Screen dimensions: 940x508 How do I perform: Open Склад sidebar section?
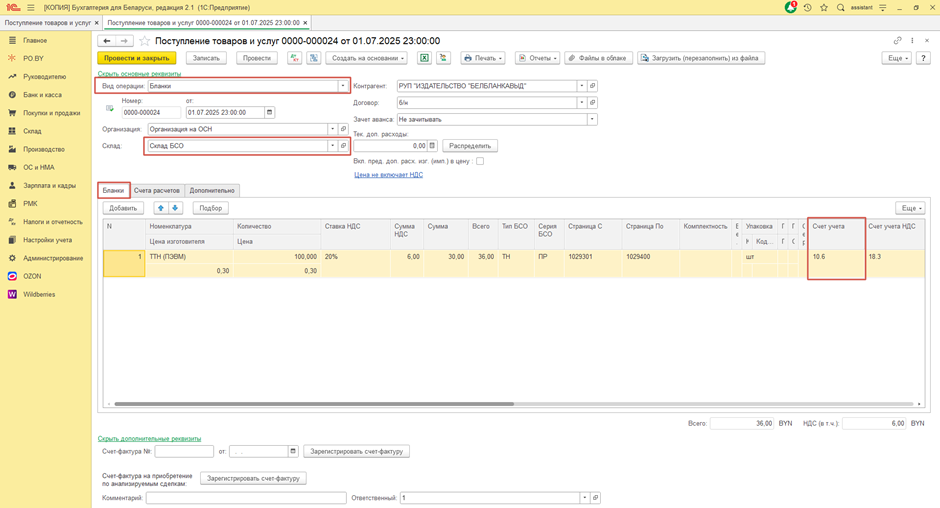[x=32, y=131]
